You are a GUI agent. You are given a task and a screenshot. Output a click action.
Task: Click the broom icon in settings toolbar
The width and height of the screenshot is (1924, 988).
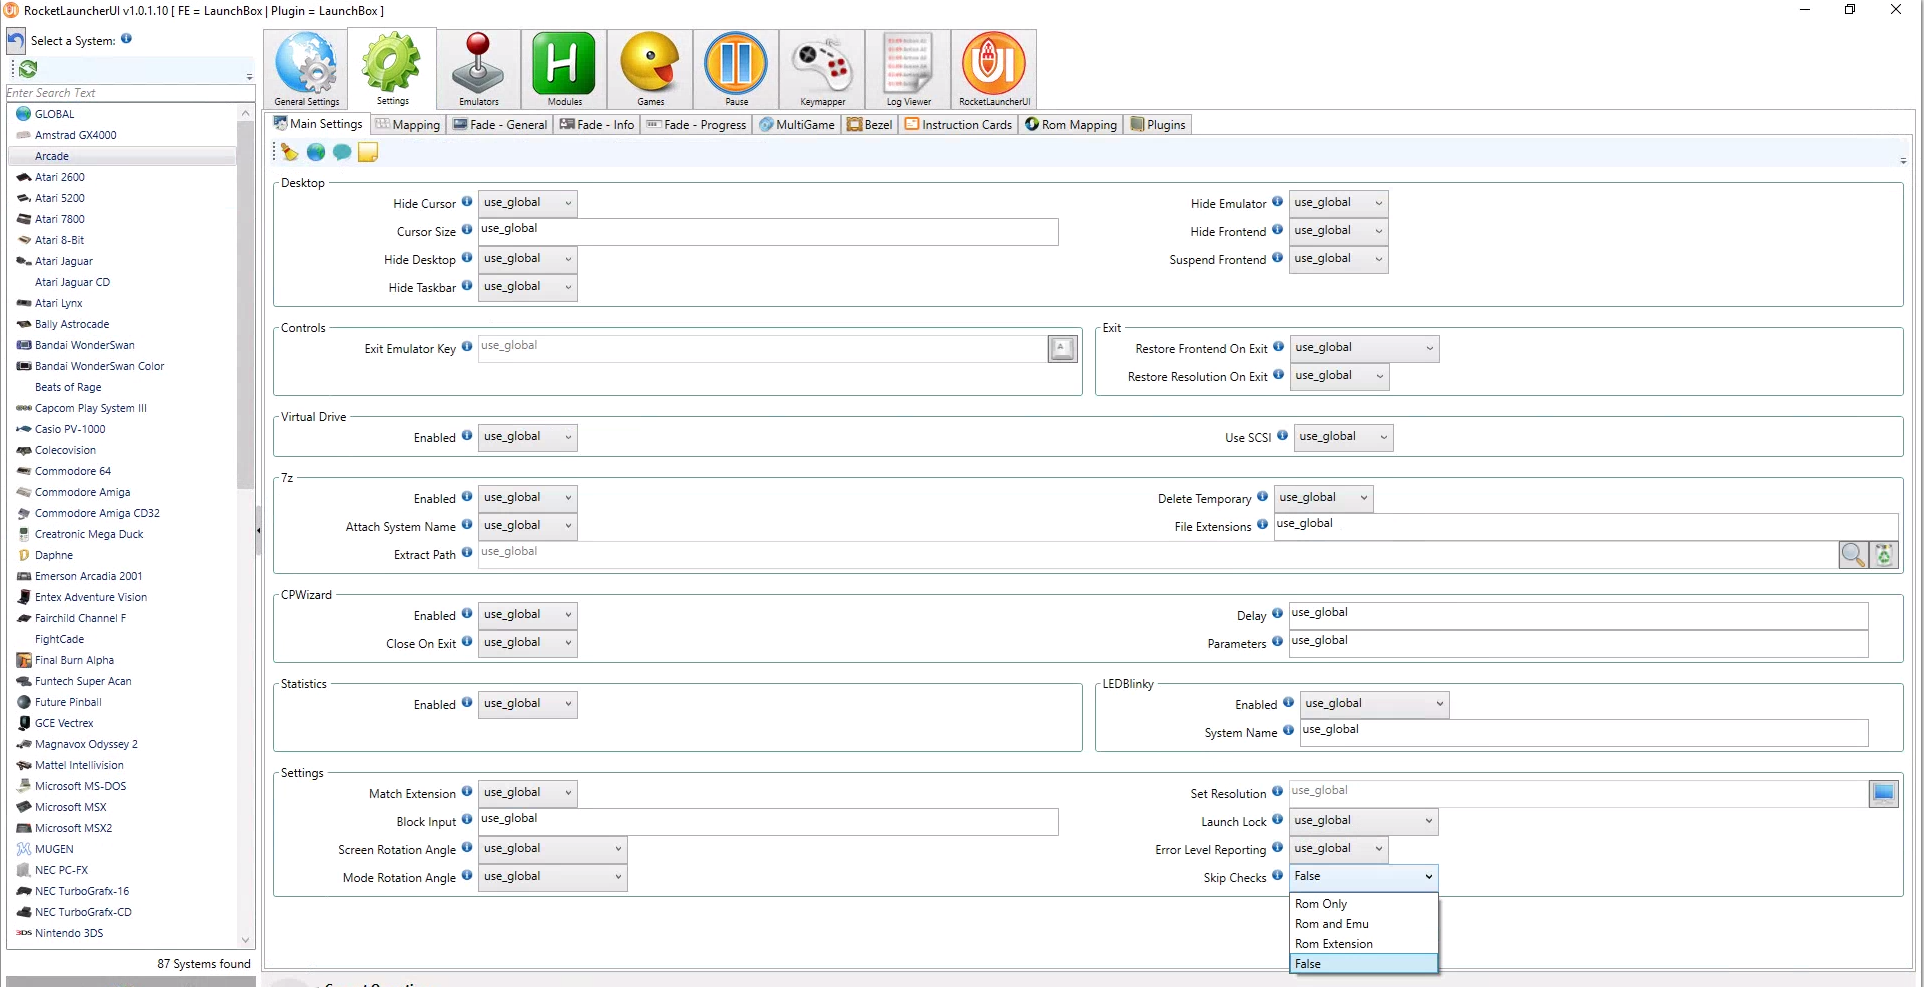tap(290, 152)
